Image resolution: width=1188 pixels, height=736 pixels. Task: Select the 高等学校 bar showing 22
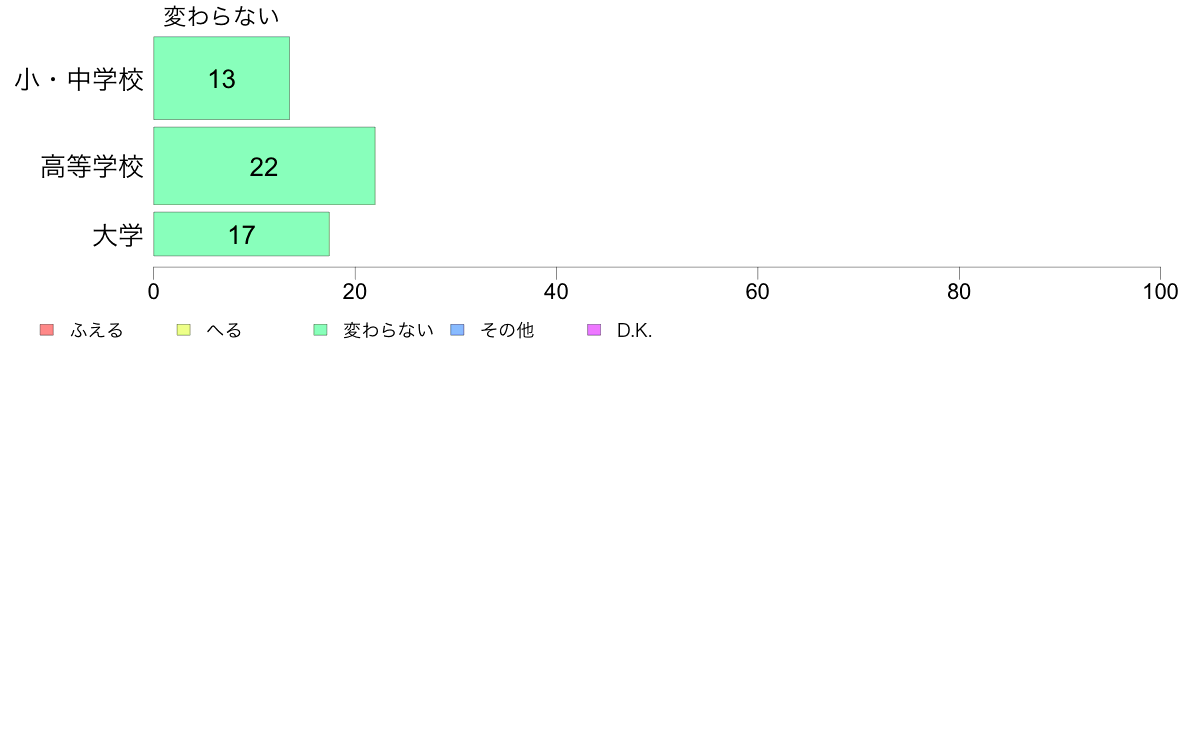pyautogui.click(x=264, y=166)
